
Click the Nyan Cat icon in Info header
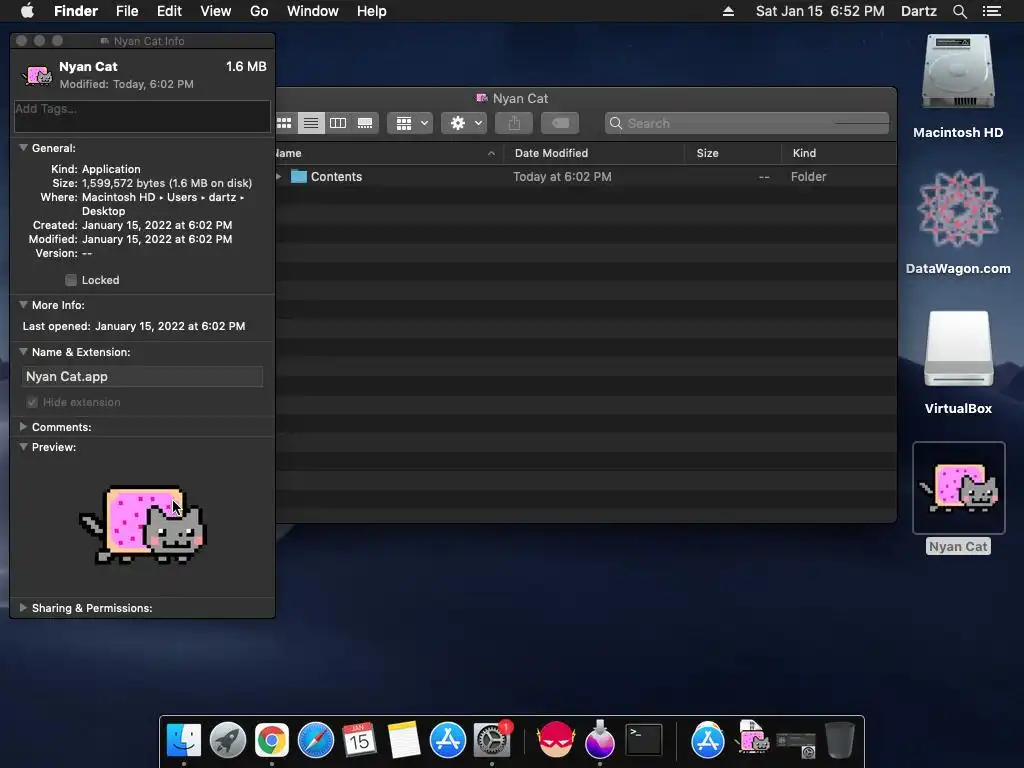click(37, 74)
